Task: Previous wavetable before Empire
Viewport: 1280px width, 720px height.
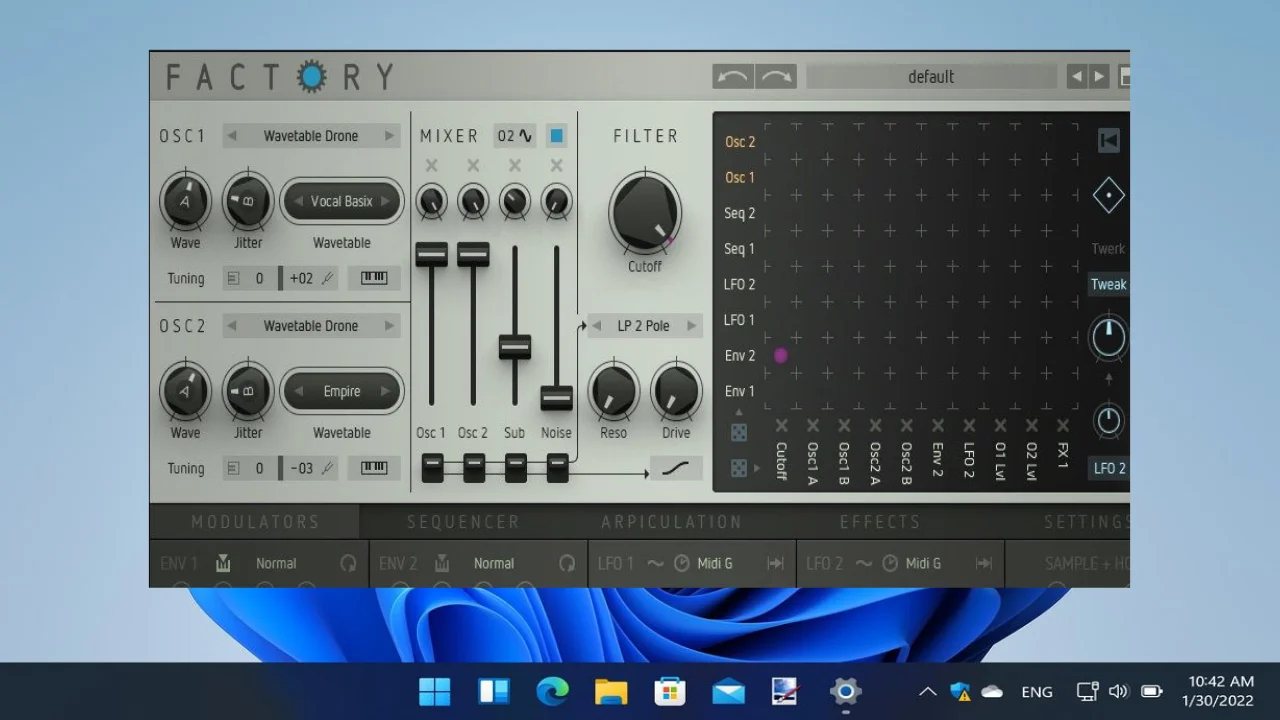Action: tap(297, 391)
